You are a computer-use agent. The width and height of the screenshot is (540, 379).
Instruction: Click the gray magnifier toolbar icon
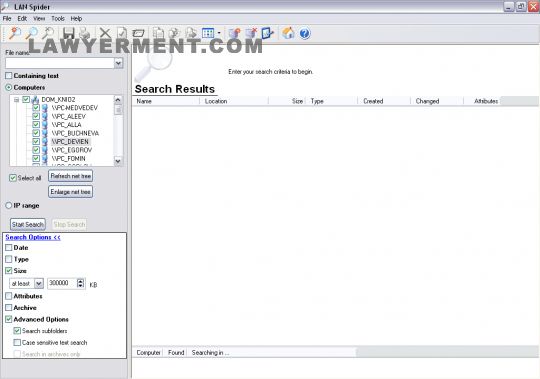(48, 33)
